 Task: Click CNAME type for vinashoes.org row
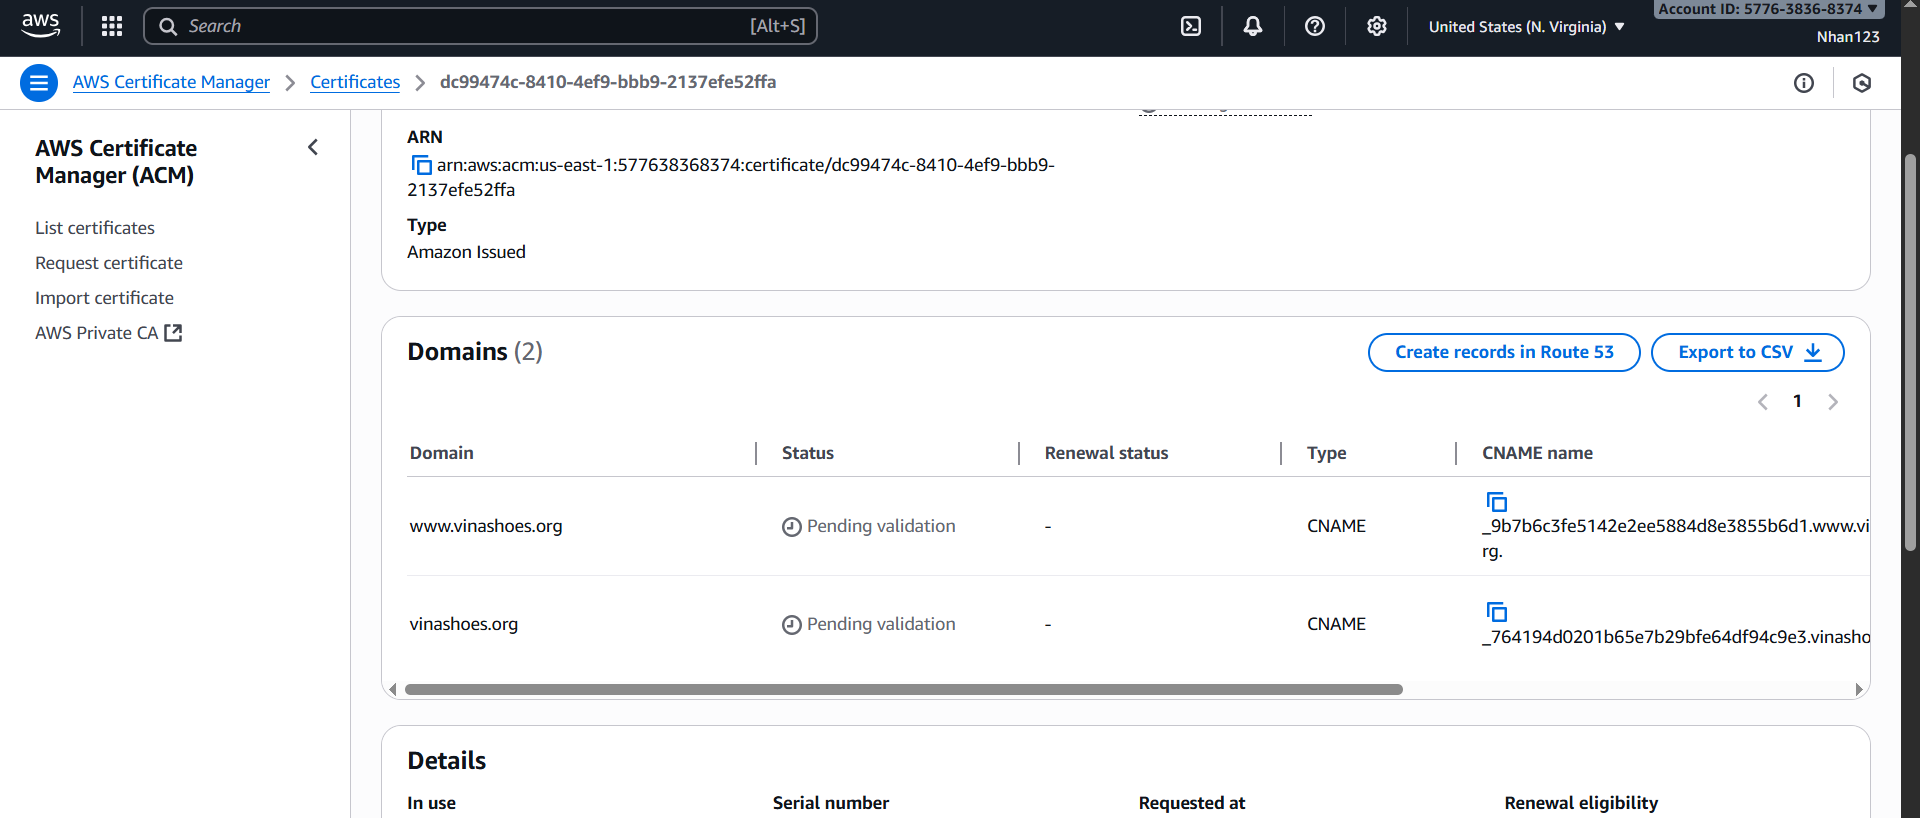(1336, 624)
